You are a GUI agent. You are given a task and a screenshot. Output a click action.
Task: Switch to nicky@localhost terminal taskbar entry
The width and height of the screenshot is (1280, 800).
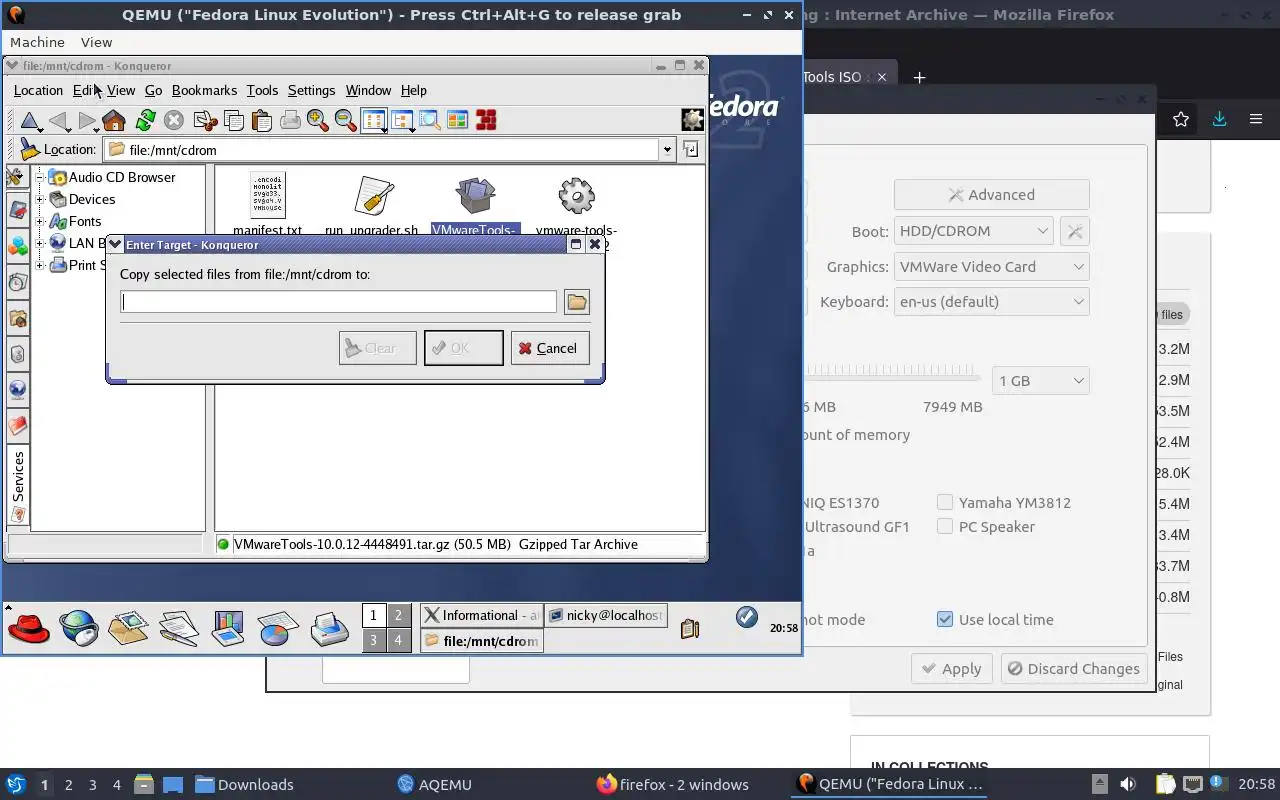[x=606, y=616]
